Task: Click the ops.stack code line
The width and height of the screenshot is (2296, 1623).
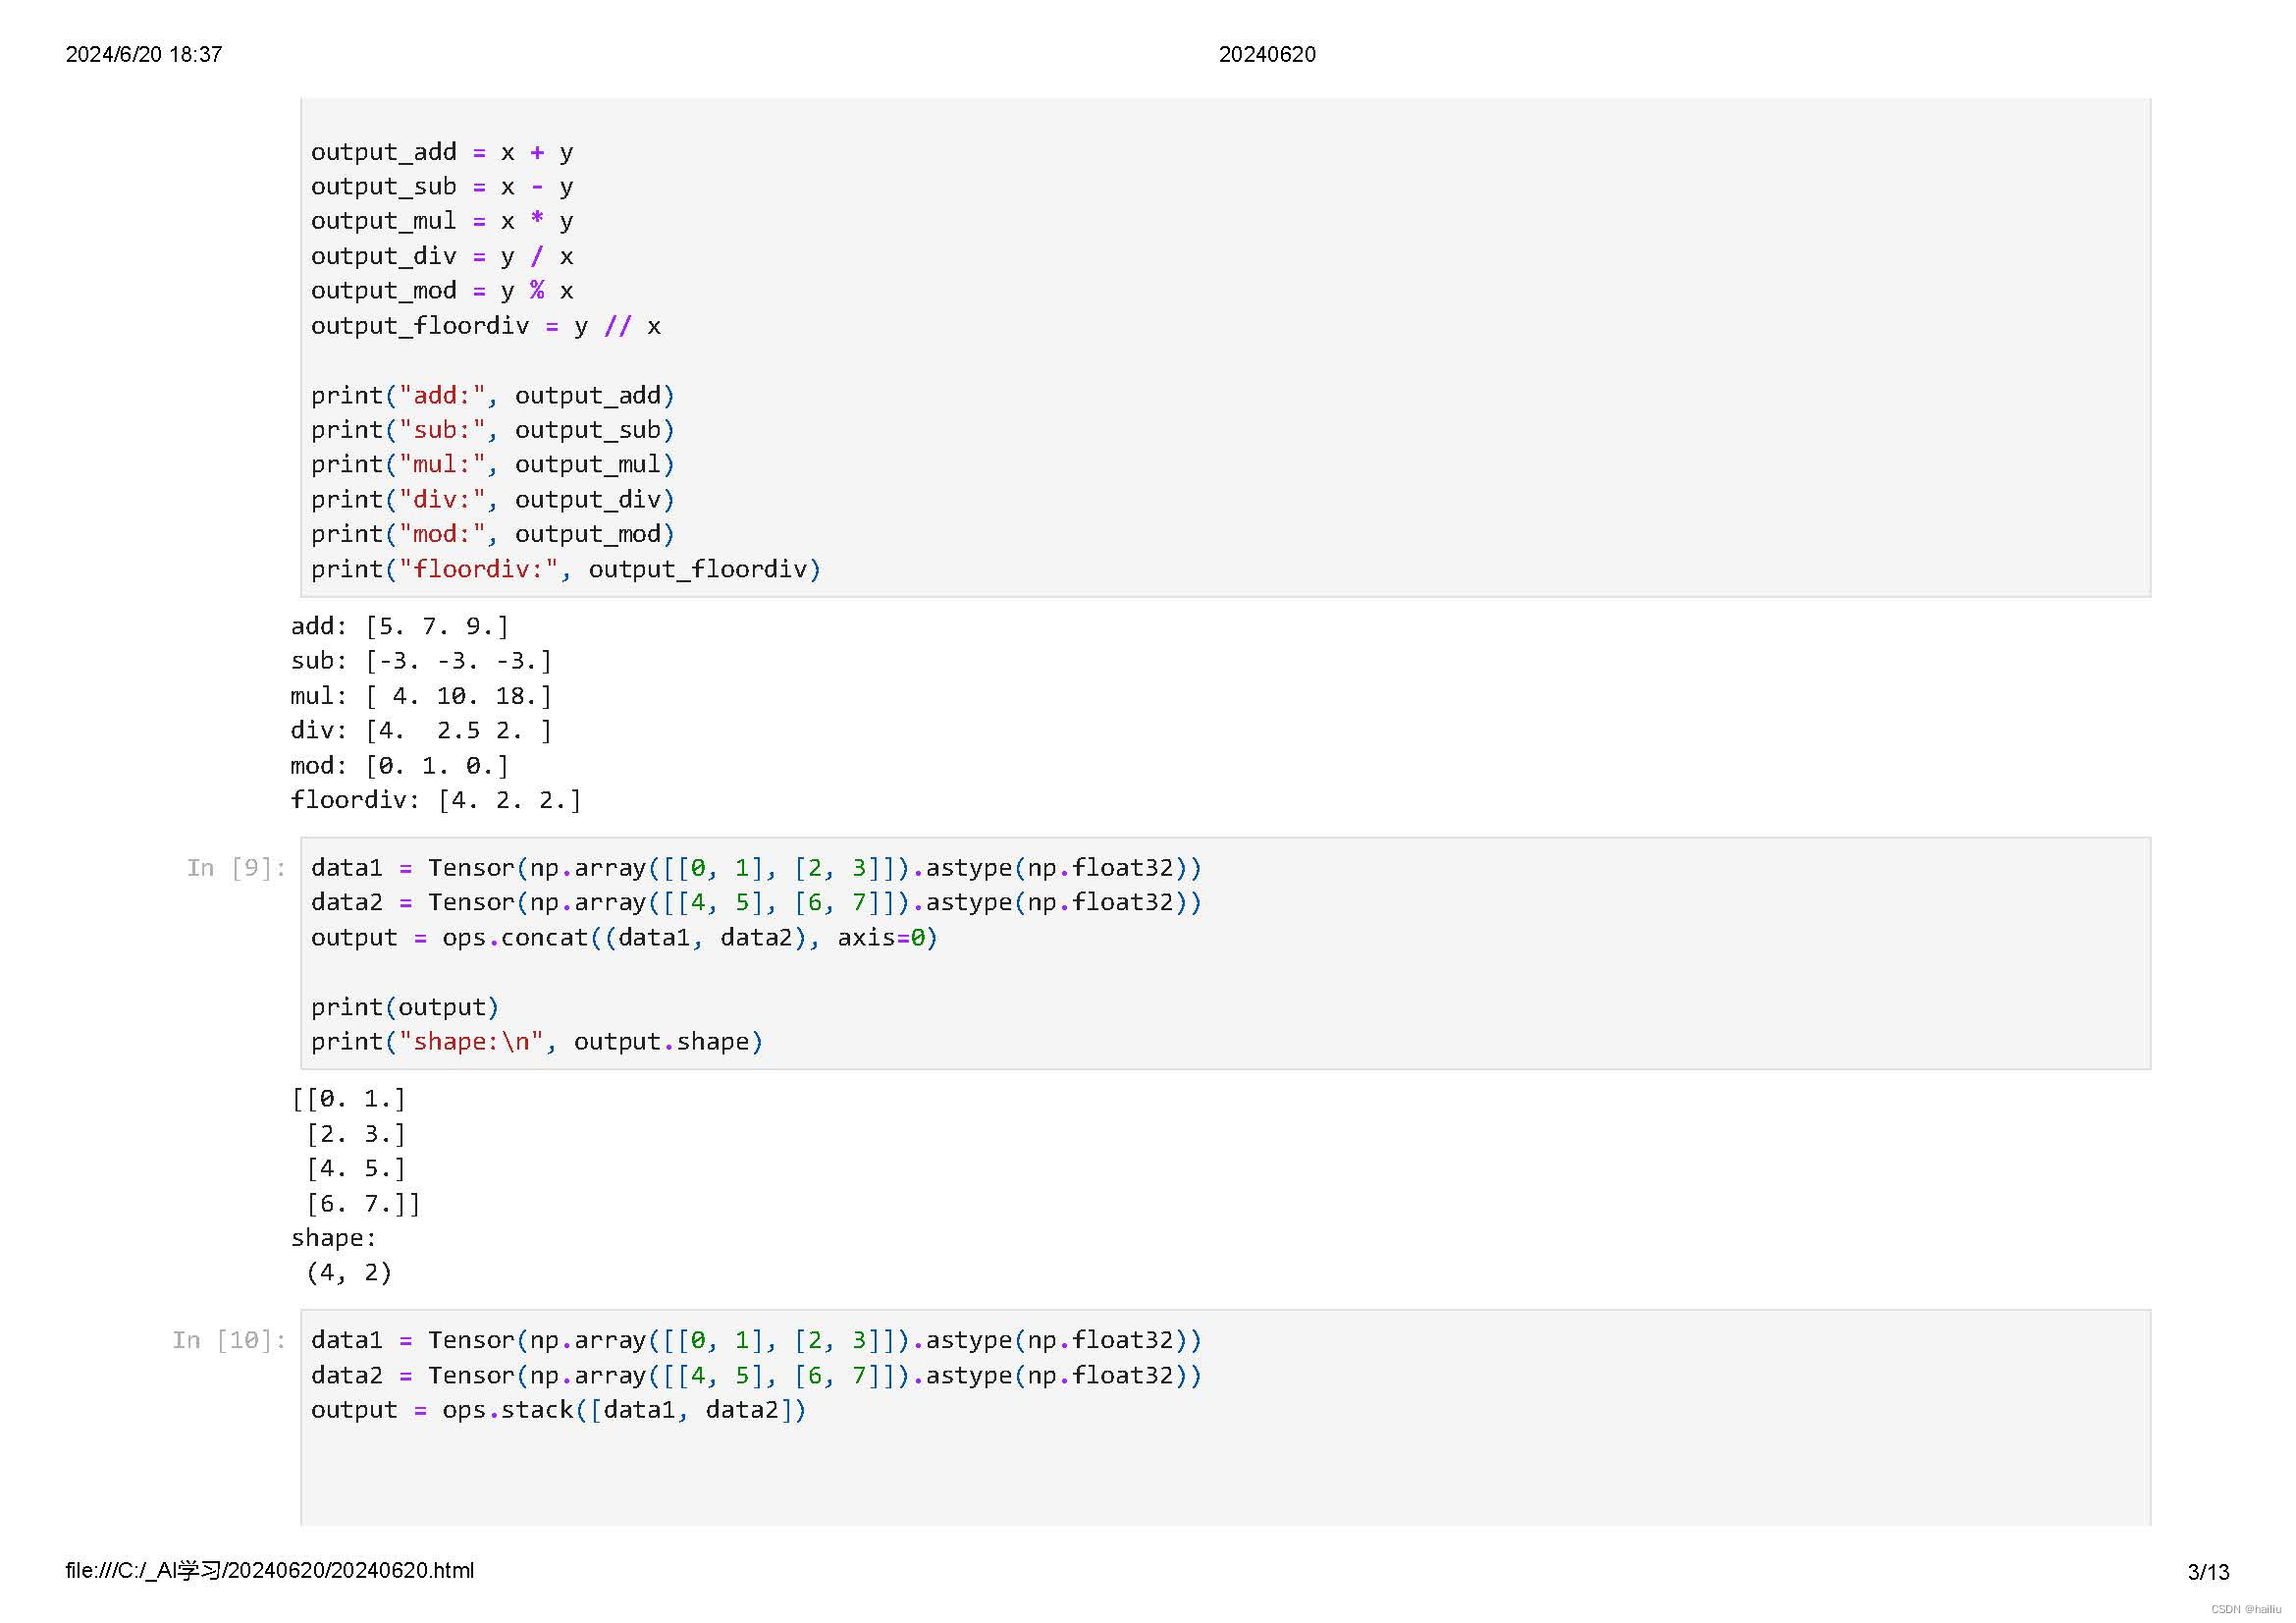Action: (x=557, y=1410)
